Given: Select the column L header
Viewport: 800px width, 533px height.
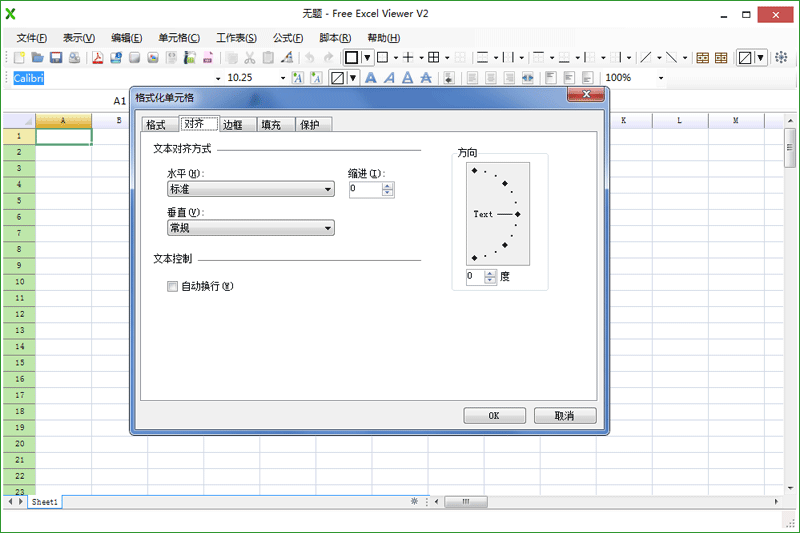Looking at the screenshot, I should (x=680, y=121).
